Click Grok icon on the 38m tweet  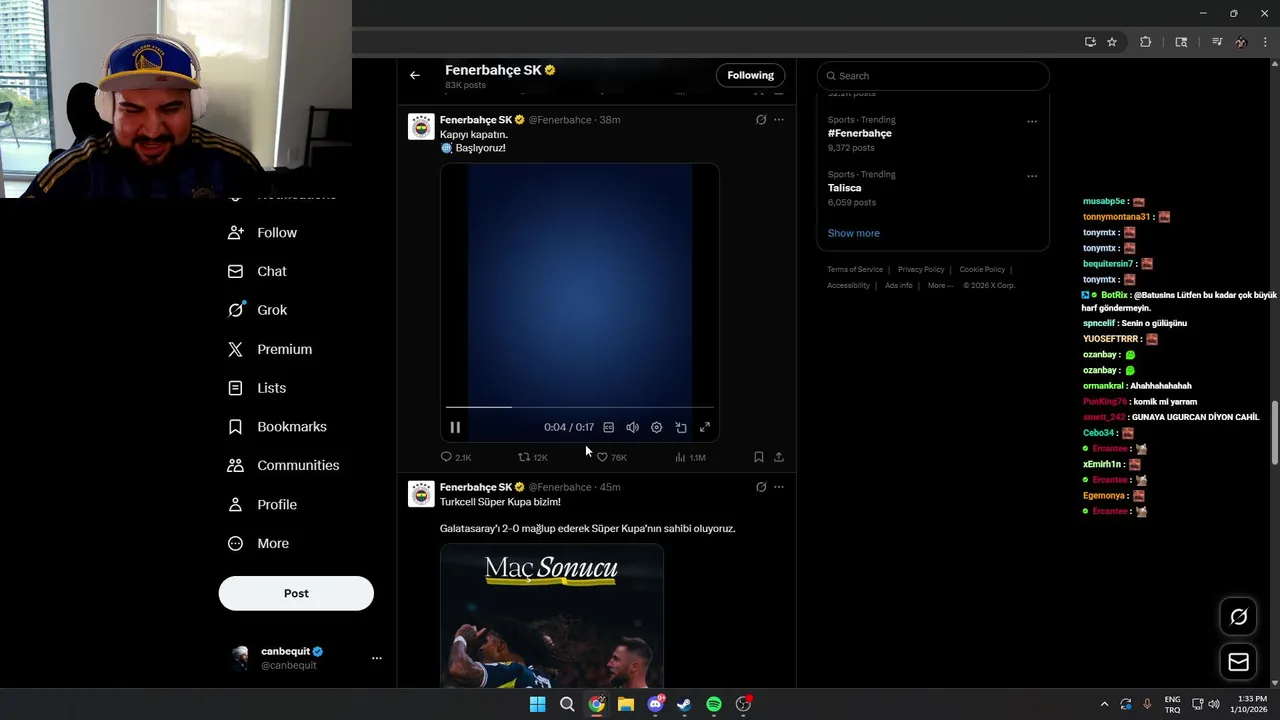click(761, 120)
